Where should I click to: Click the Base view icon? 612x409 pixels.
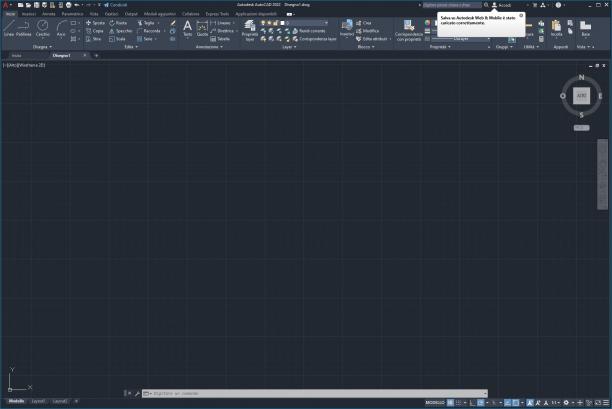click(x=585, y=28)
